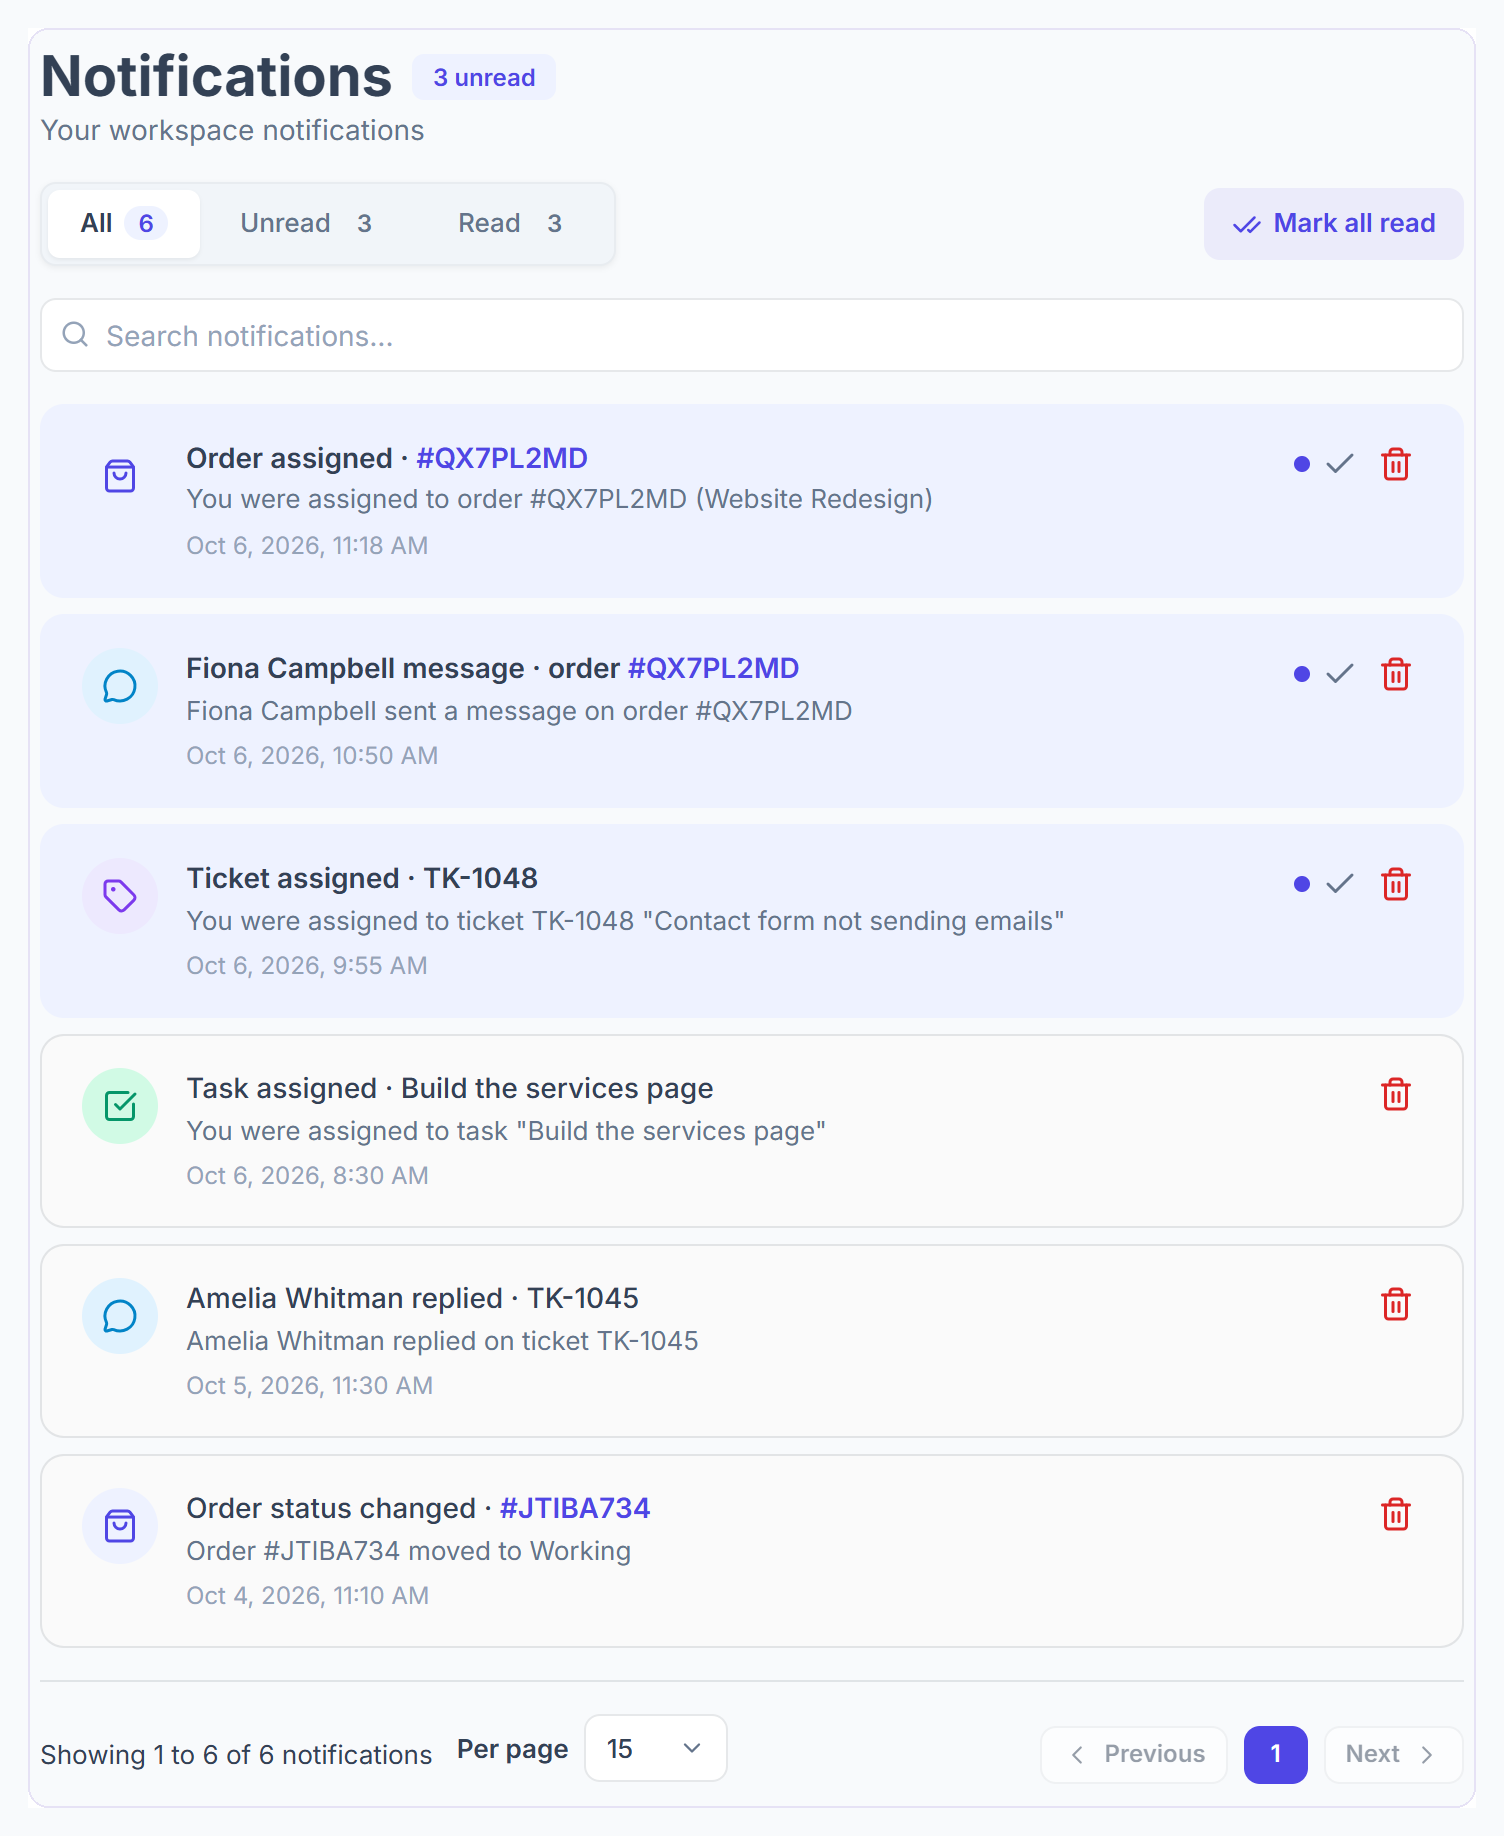Click the checkbox icon for Task assigned
Image resolution: width=1504 pixels, height=1836 pixels.
coord(120,1106)
